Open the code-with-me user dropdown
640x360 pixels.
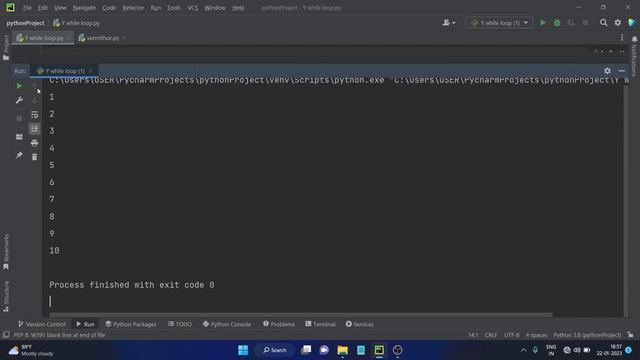(449, 23)
